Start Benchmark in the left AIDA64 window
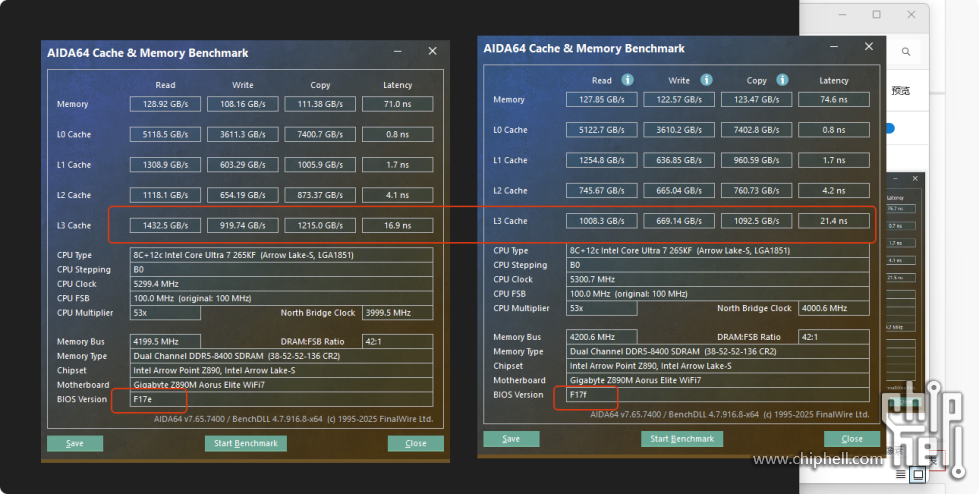The height and width of the screenshot is (494, 979). (246, 443)
